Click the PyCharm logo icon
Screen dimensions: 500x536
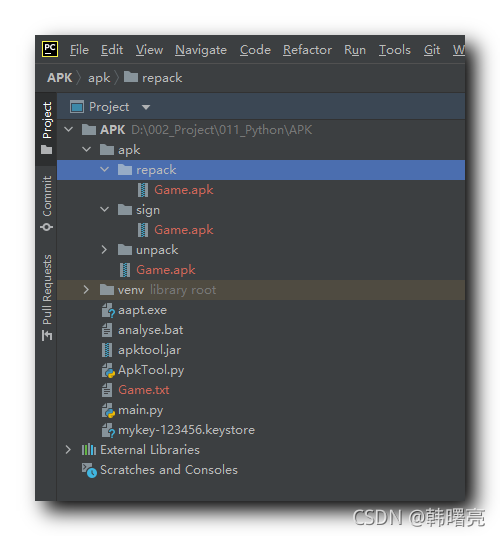tap(50, 49)
